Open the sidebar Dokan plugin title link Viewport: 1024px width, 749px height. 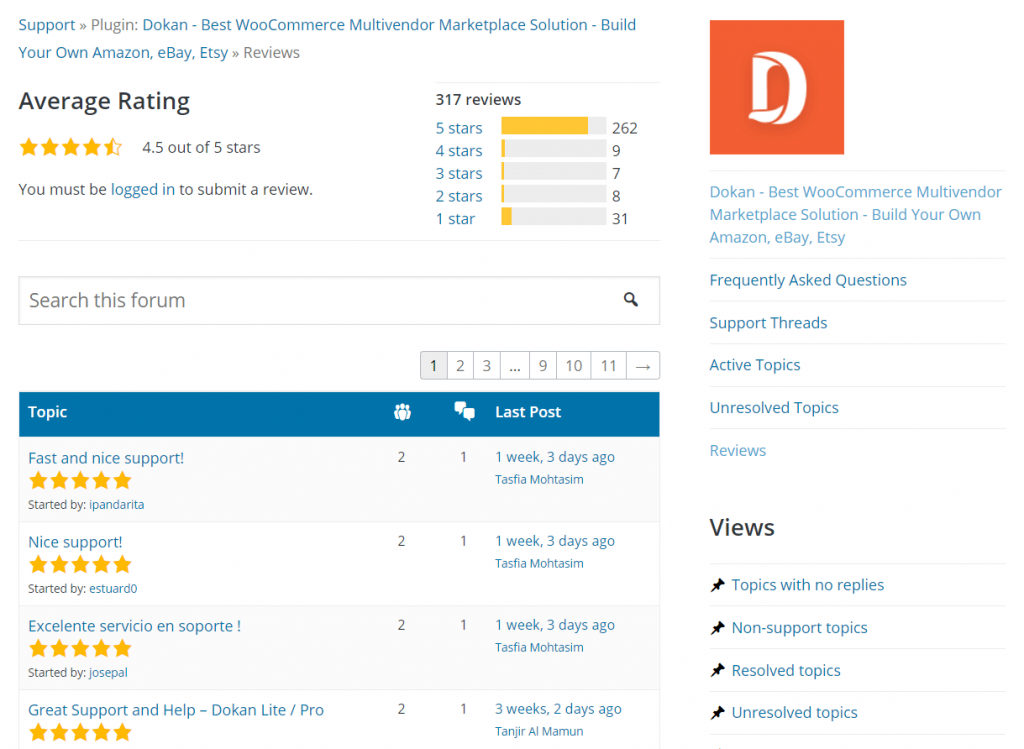[856, 214]
